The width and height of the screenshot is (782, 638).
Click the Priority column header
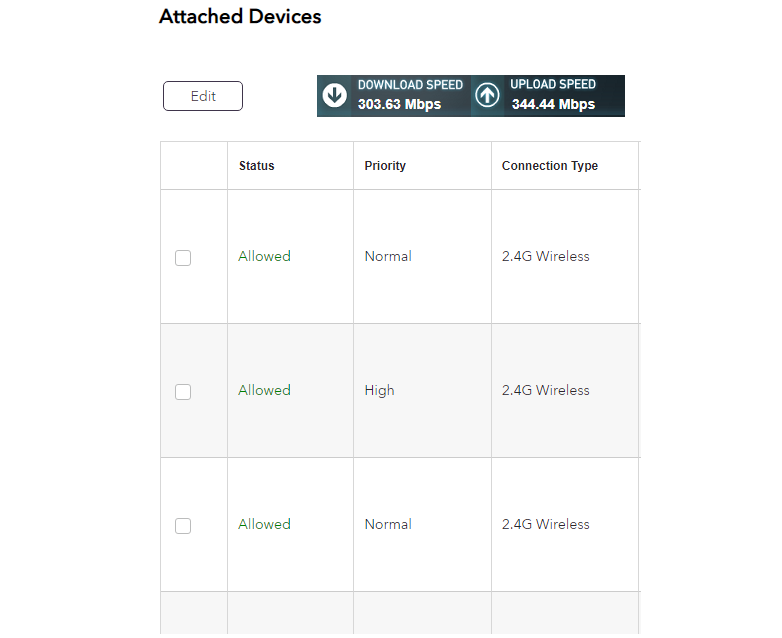(385, 166)
